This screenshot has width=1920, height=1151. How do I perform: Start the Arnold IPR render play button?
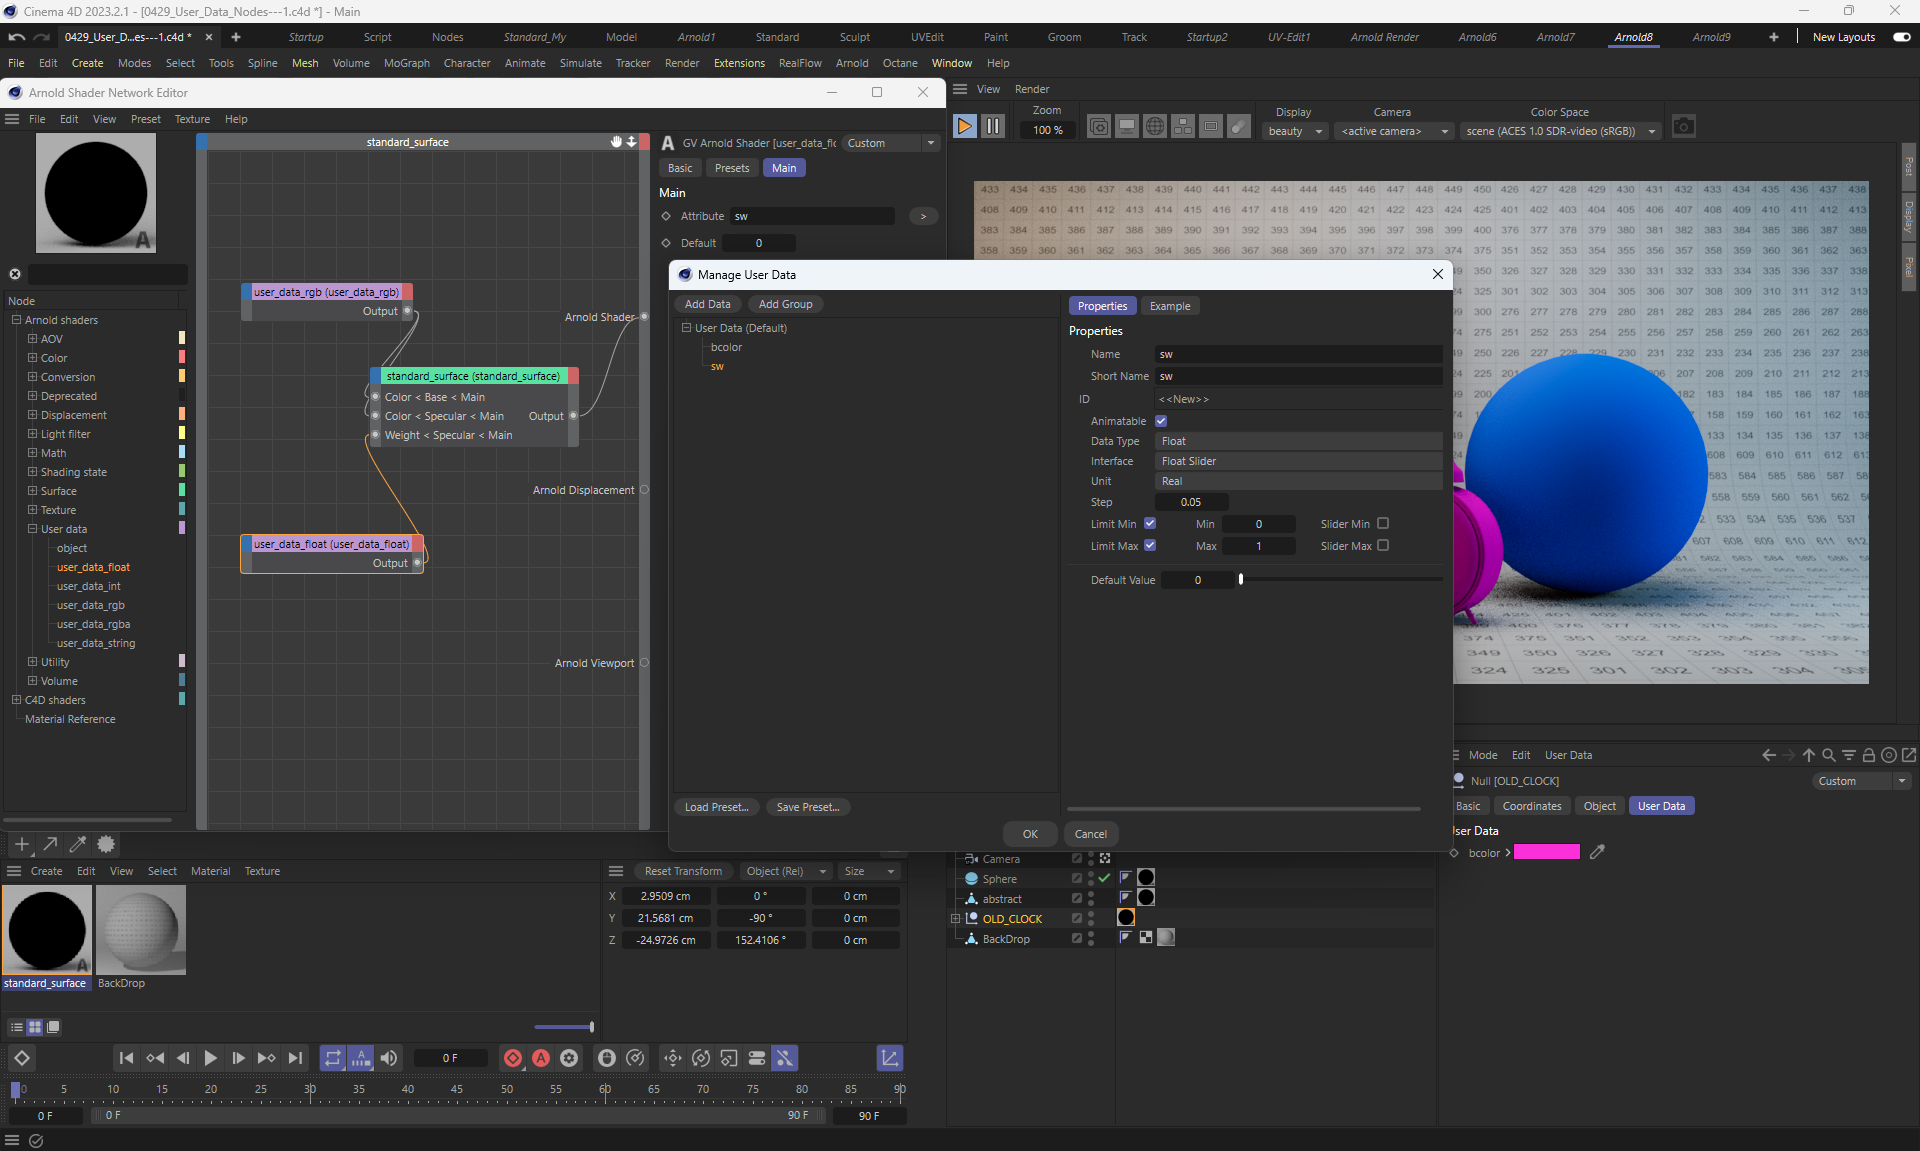[x=964, y=127]
